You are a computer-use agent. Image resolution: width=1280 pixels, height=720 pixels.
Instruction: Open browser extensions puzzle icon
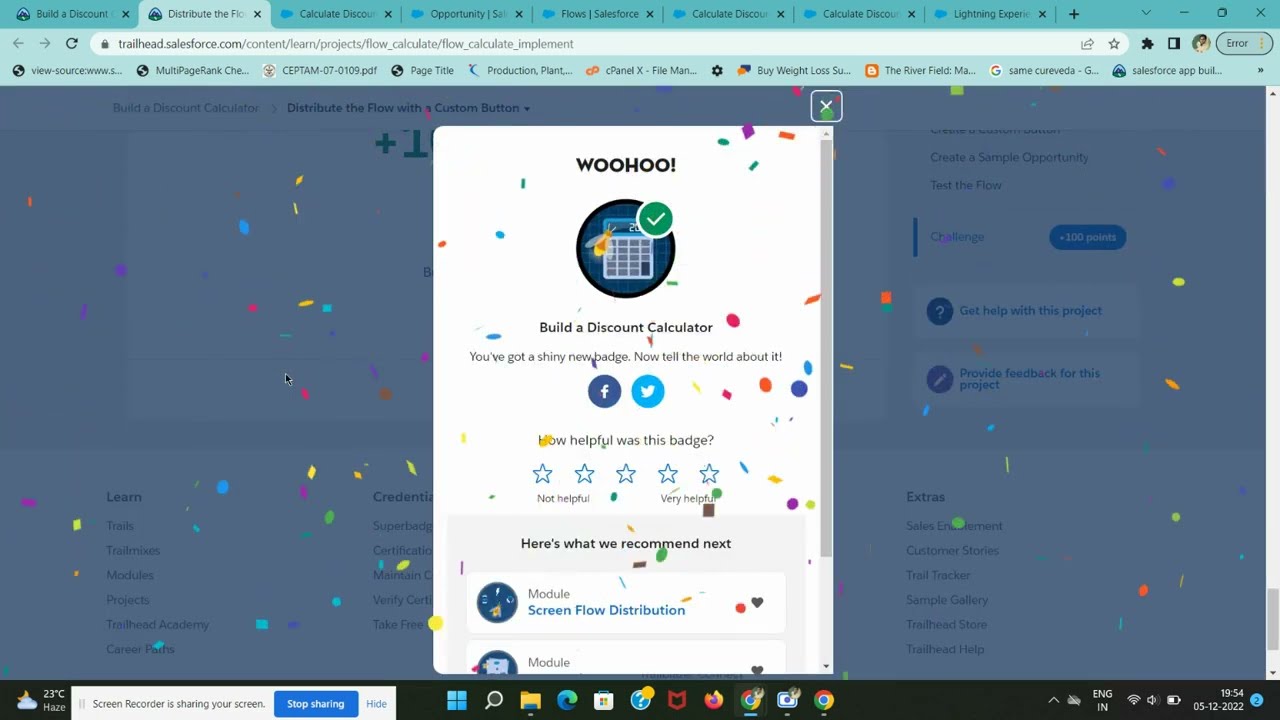click(1147, 44)
